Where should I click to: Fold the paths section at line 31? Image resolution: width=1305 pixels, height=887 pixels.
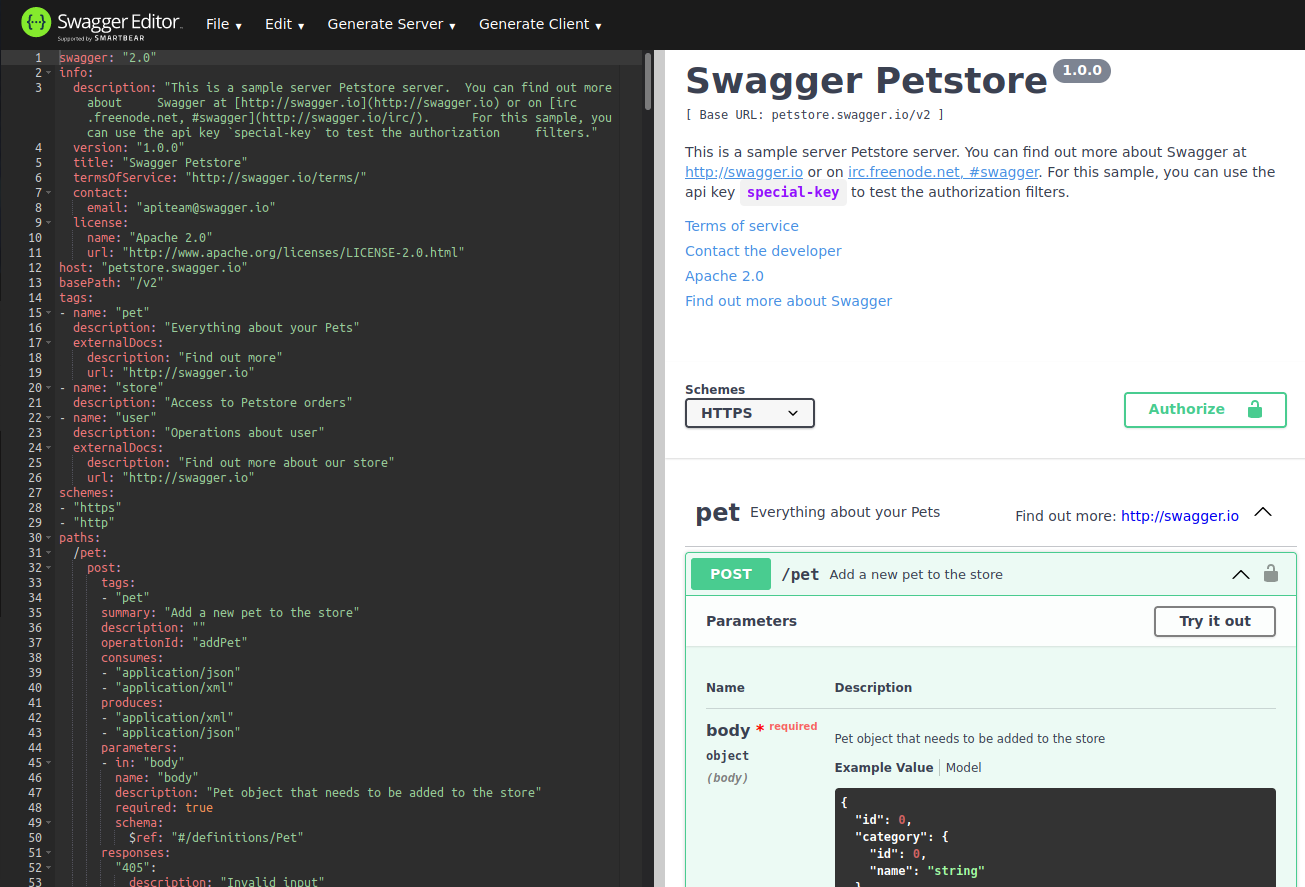tap(48, 537)
